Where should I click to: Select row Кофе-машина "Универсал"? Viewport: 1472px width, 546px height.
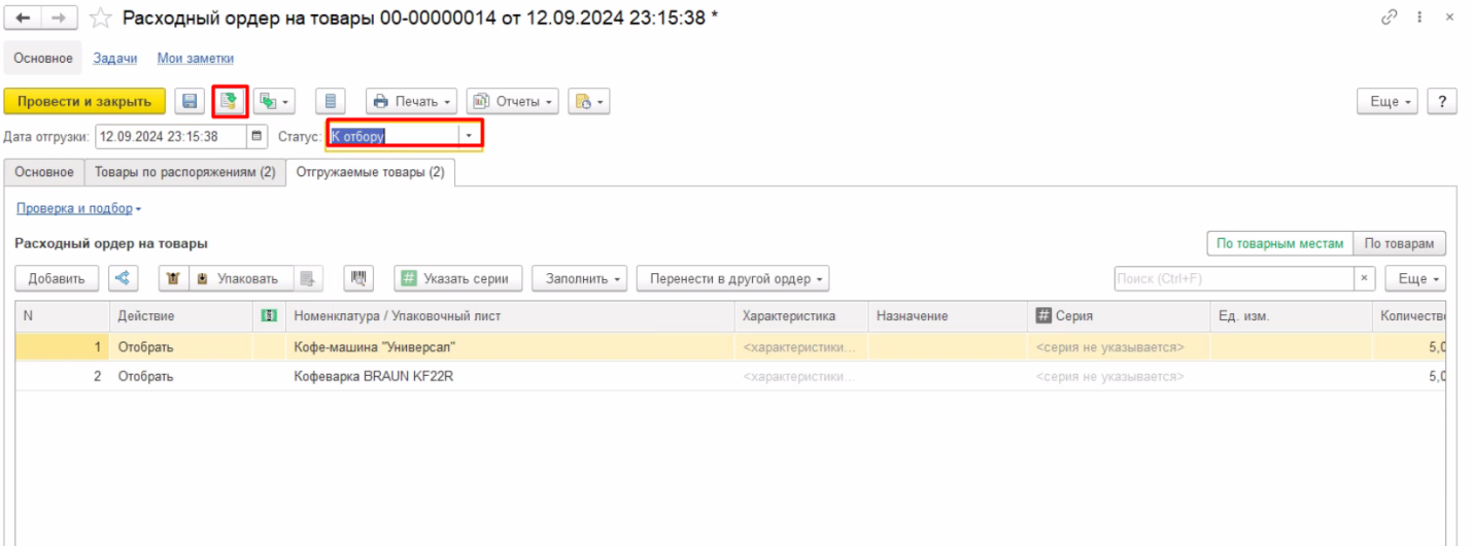tap(731, 347)
